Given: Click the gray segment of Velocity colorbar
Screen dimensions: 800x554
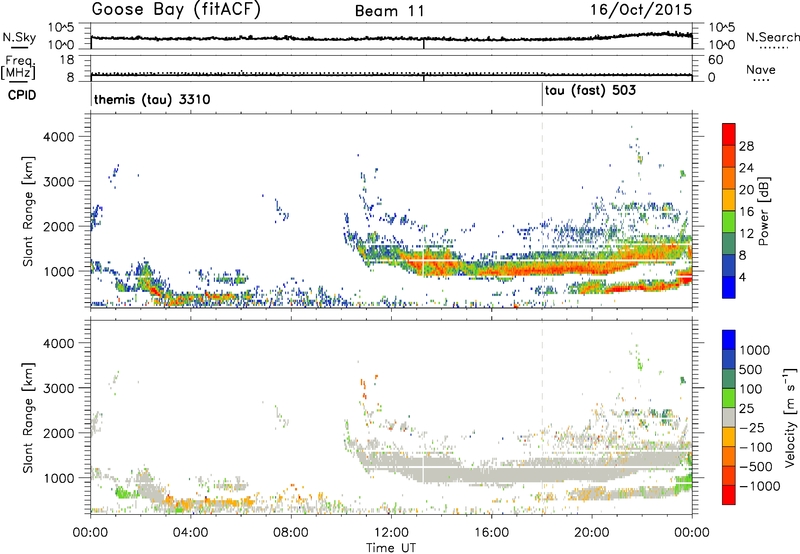Looking at the screenshot, I should click(x=729, y=418).
